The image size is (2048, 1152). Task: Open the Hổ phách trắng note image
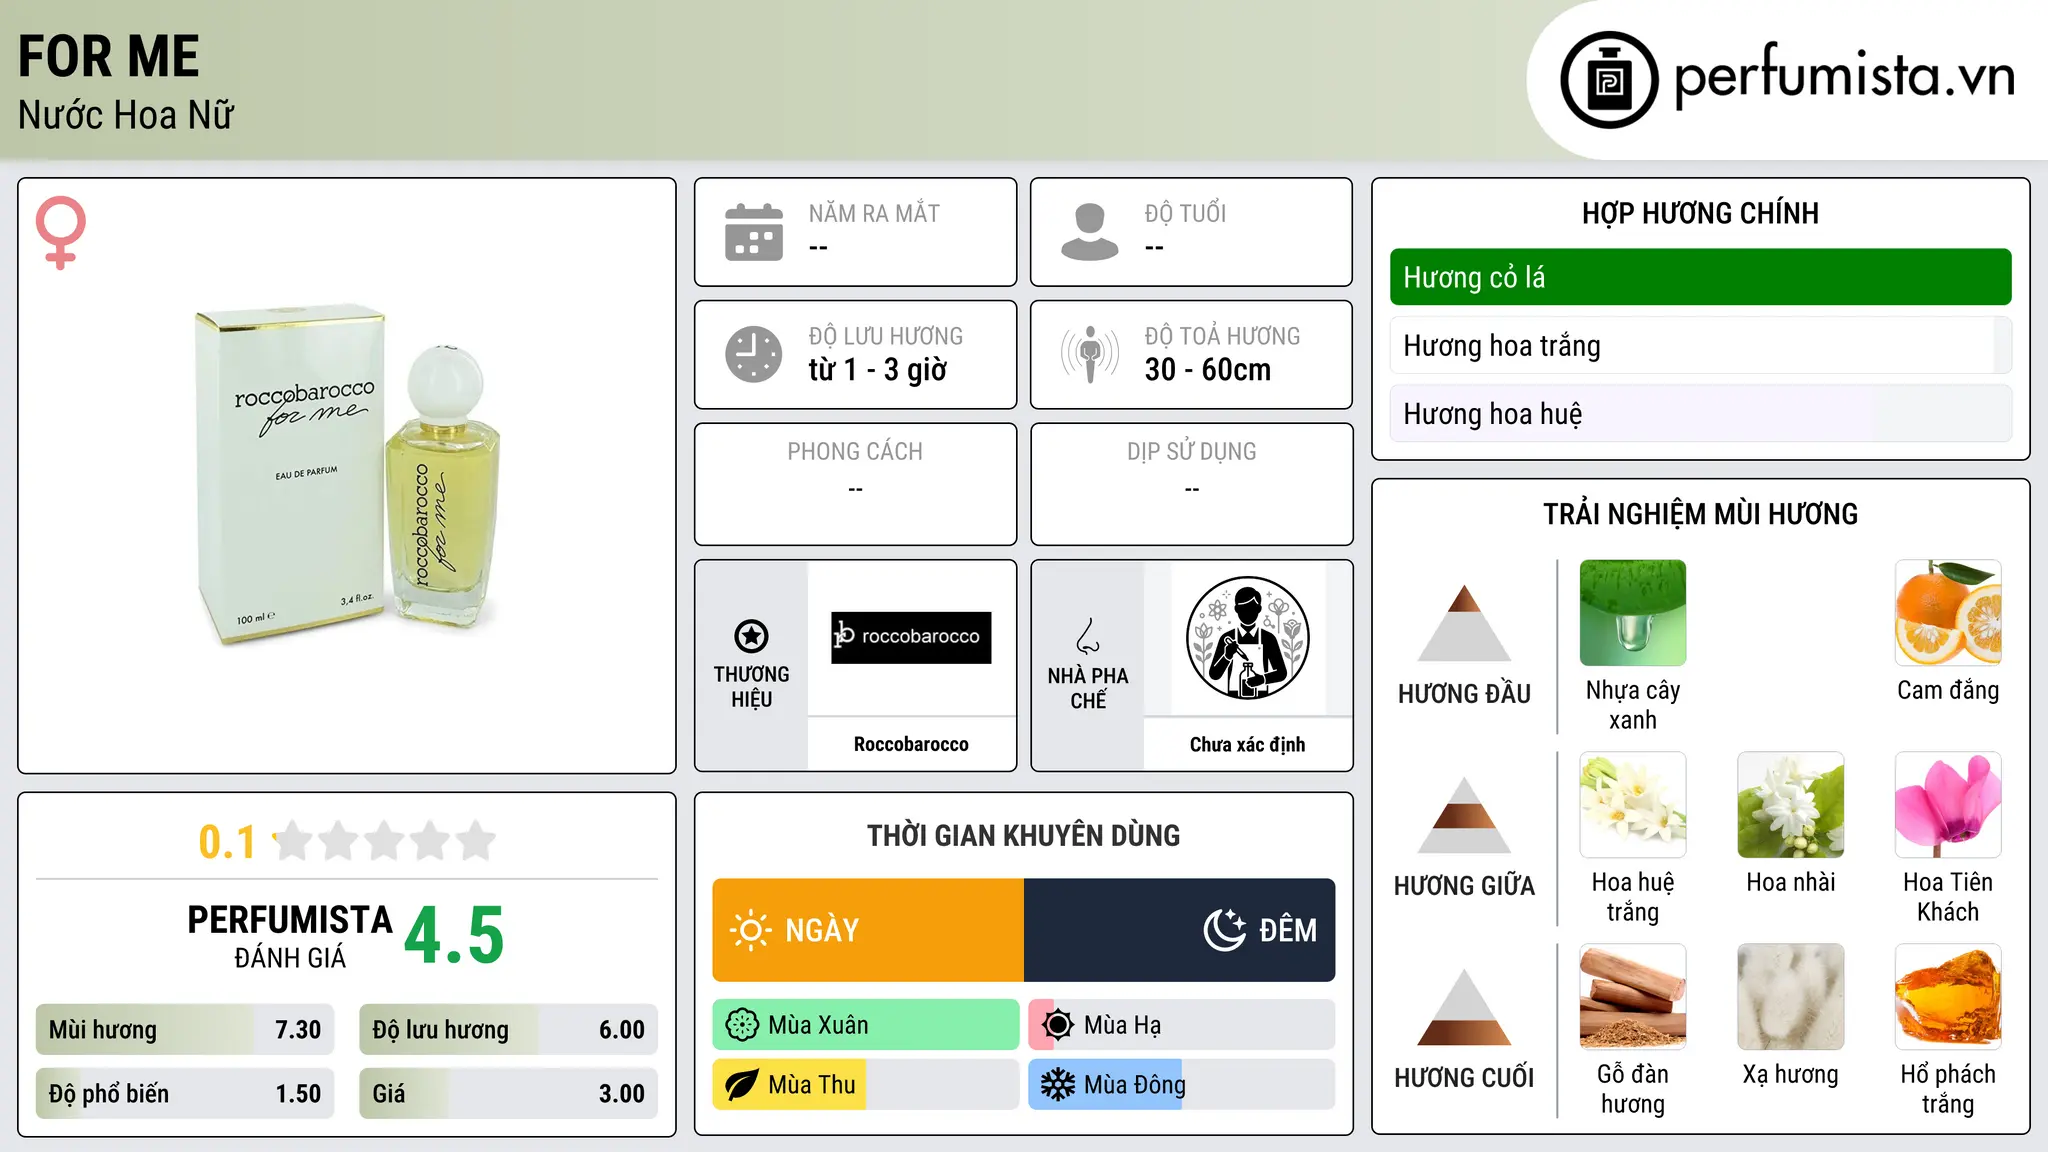coord(1948,997)
